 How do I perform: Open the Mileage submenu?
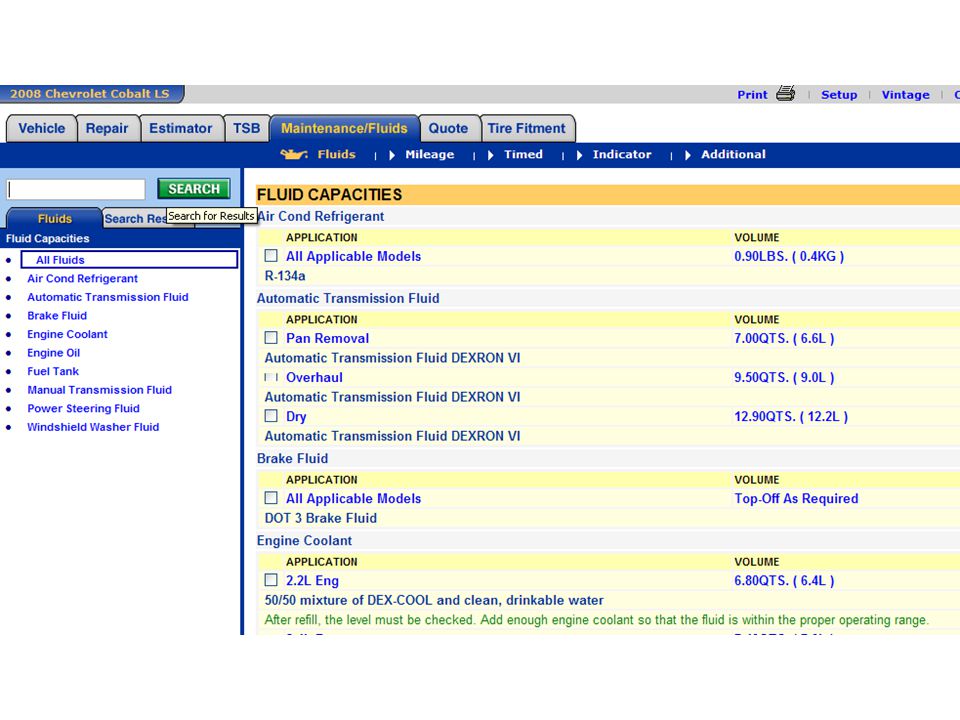430,154
